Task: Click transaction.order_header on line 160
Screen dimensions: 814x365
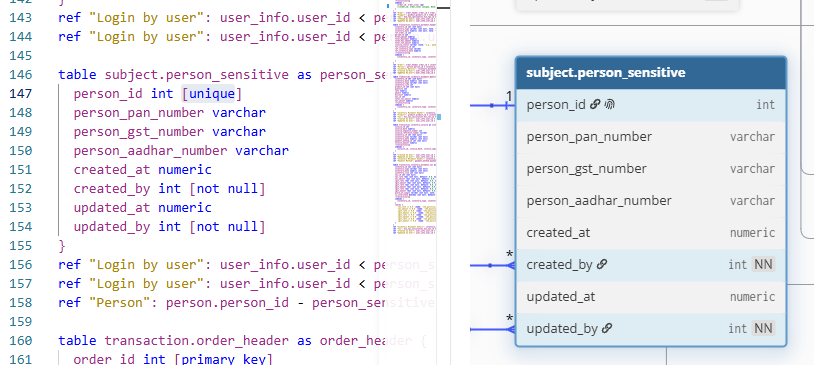Action: [x=196, y=341]
